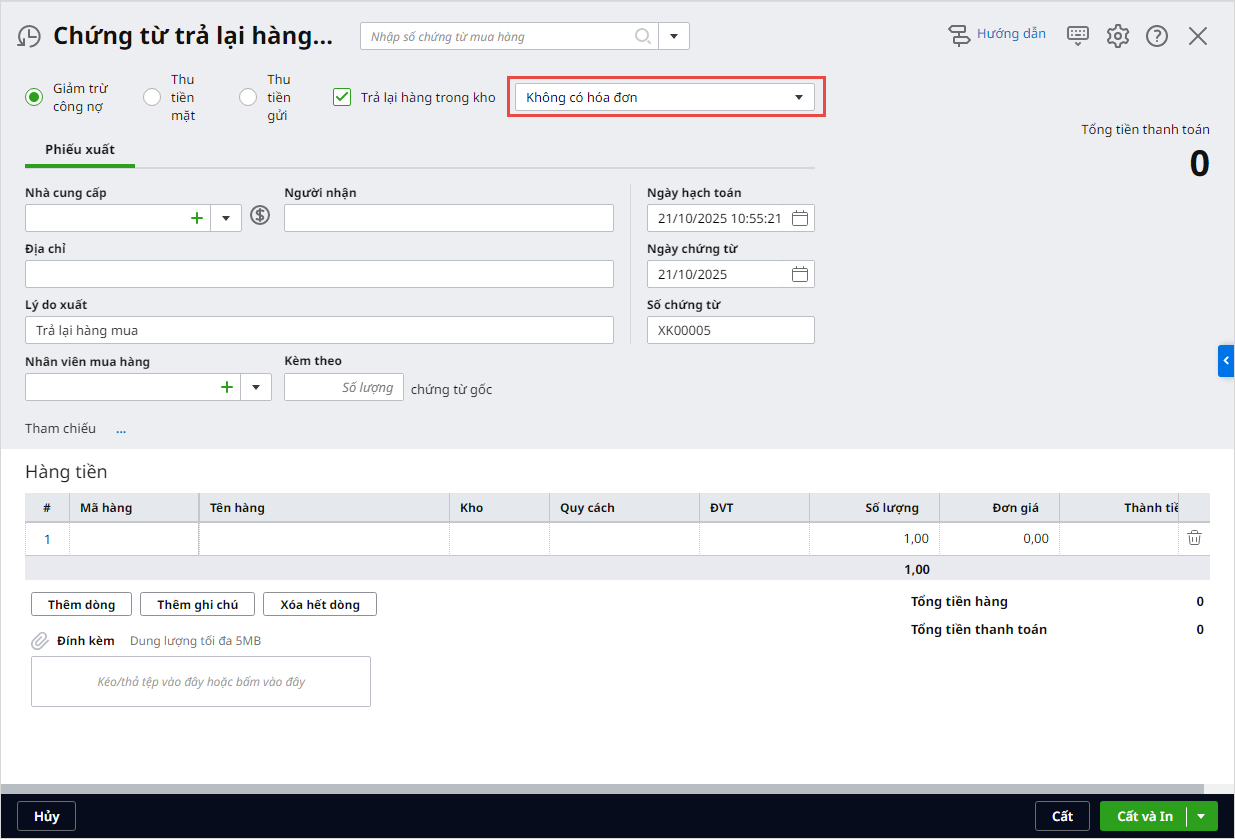Click the Hủy button

[47, 816]
